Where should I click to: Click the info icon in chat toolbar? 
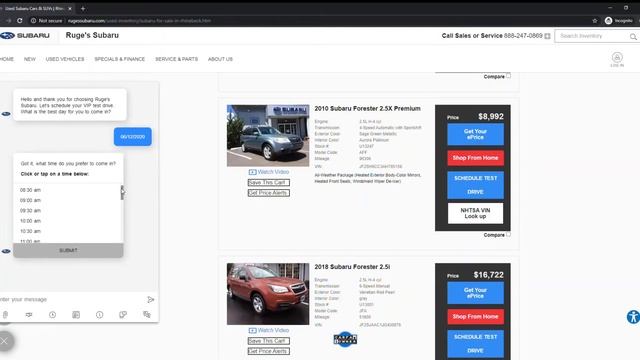point(100,315)
